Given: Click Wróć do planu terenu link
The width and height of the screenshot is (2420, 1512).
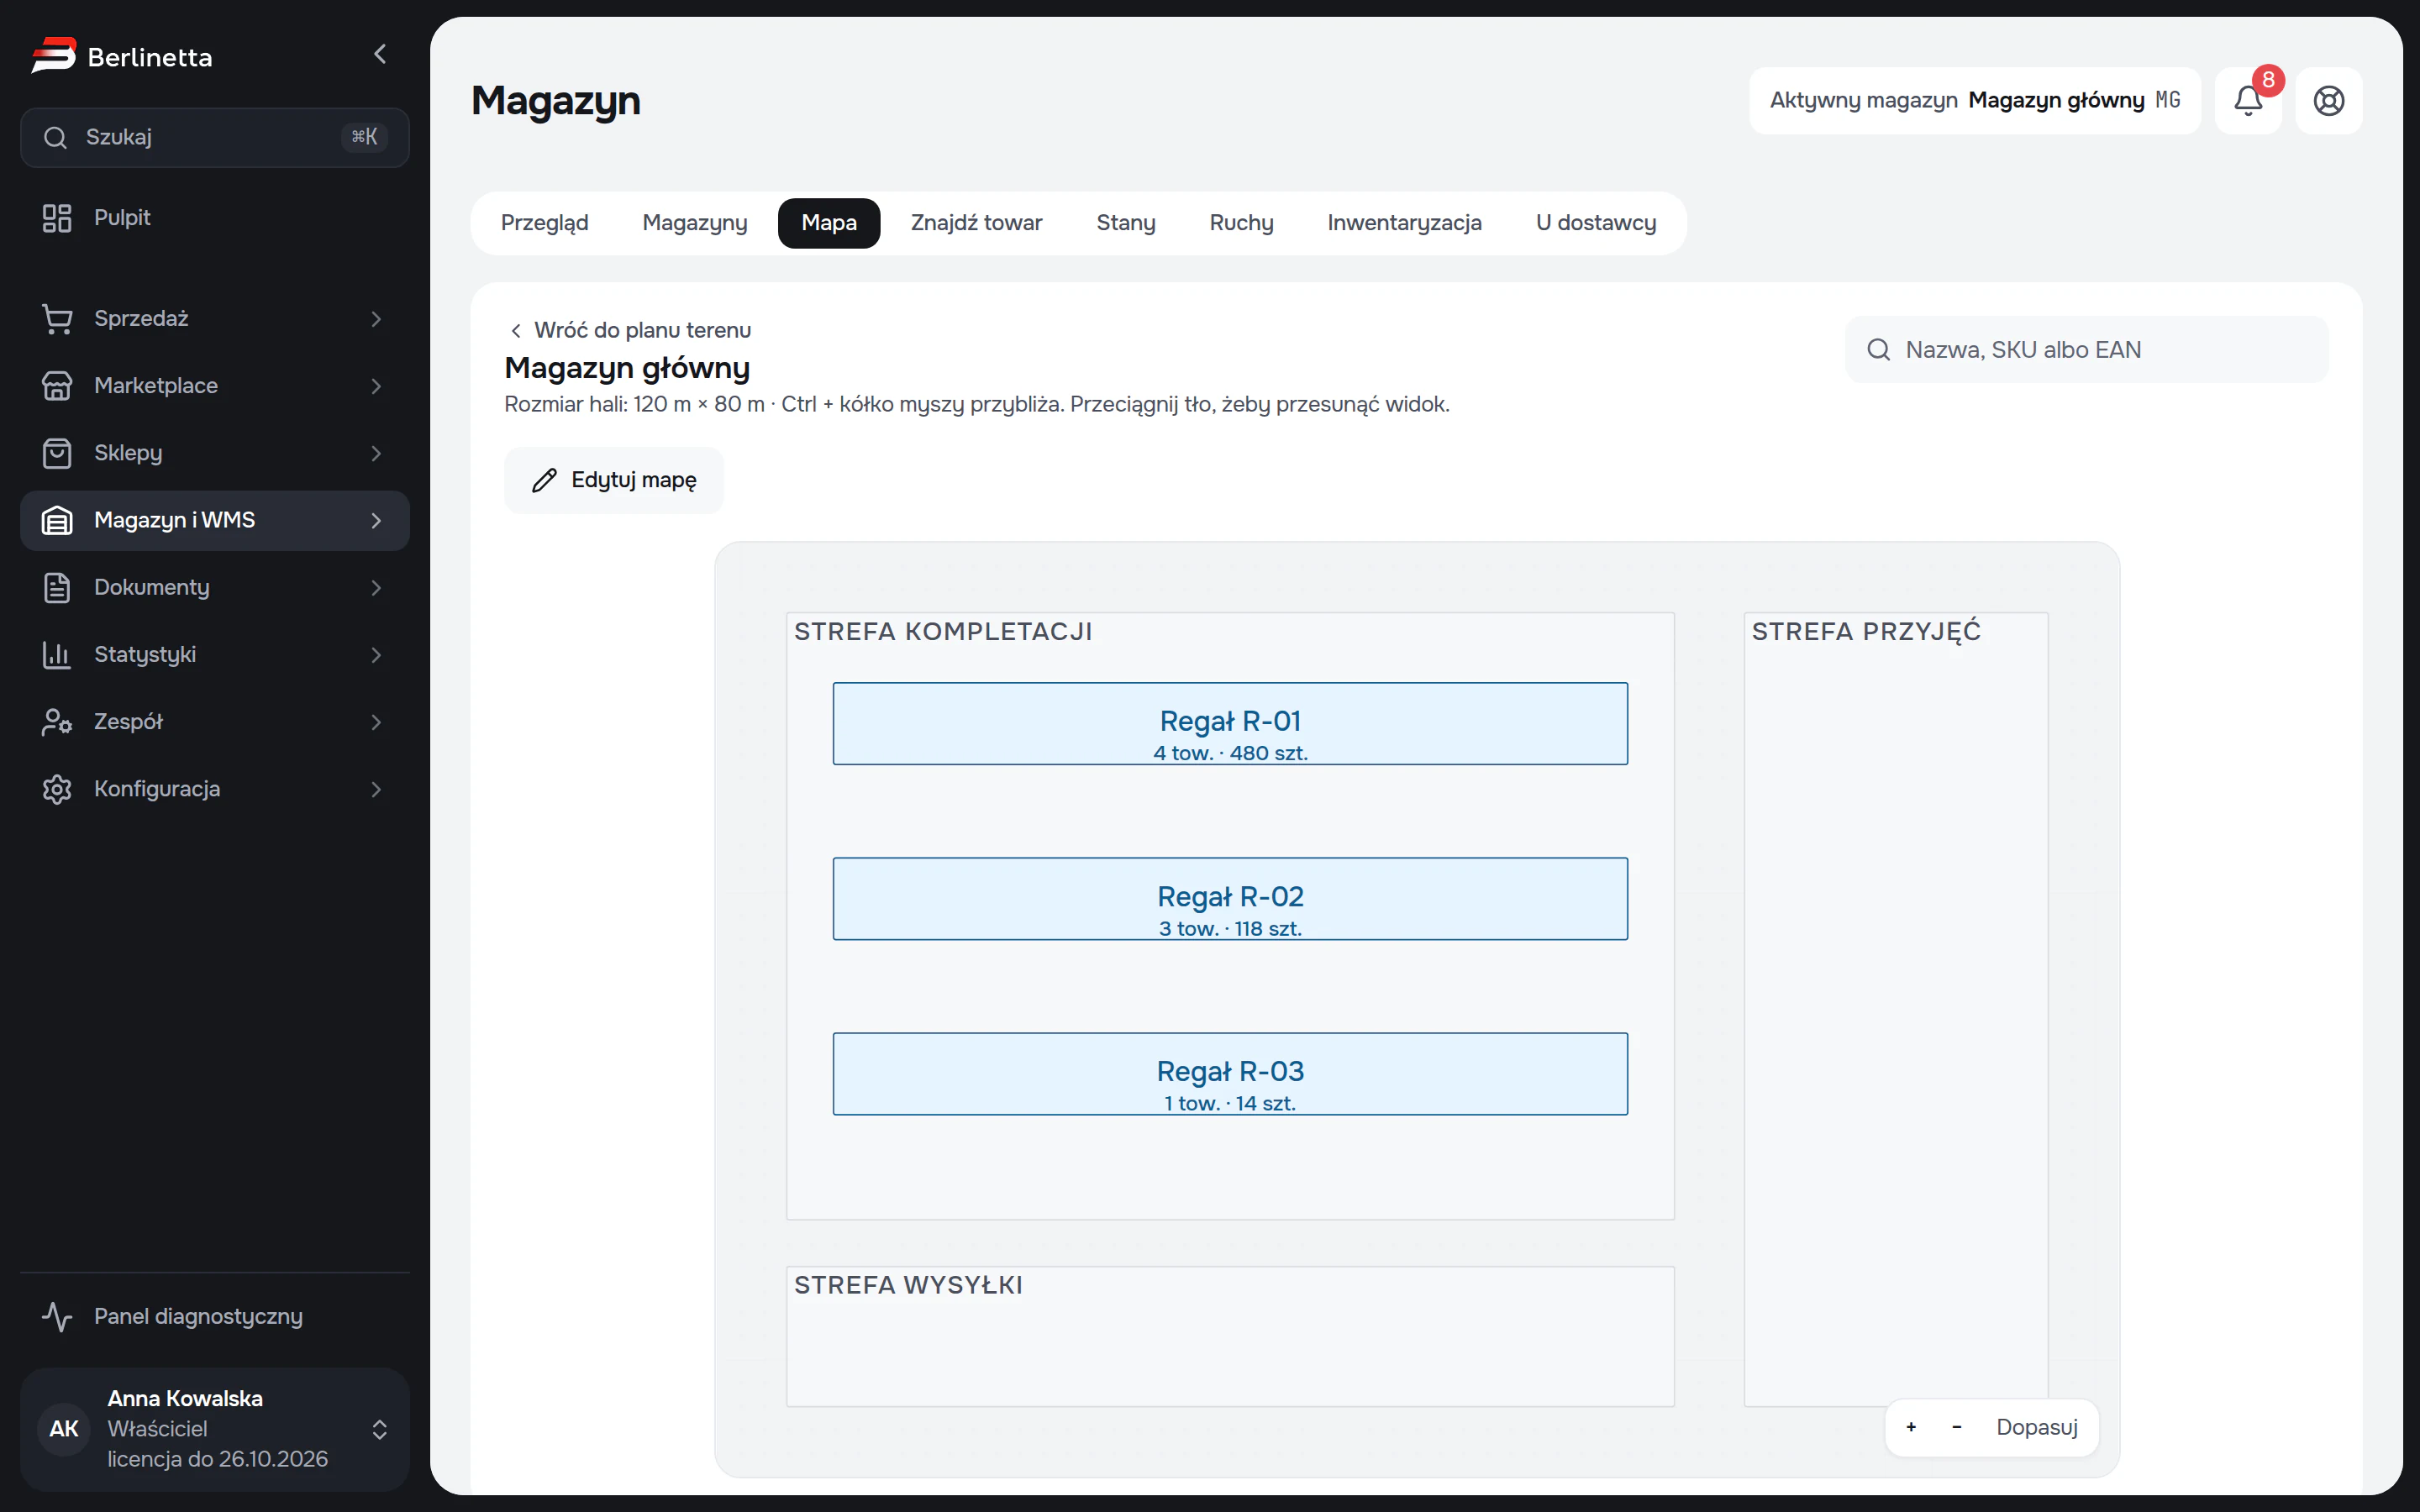Looking at the screenshot, I should tap(630, 330).
